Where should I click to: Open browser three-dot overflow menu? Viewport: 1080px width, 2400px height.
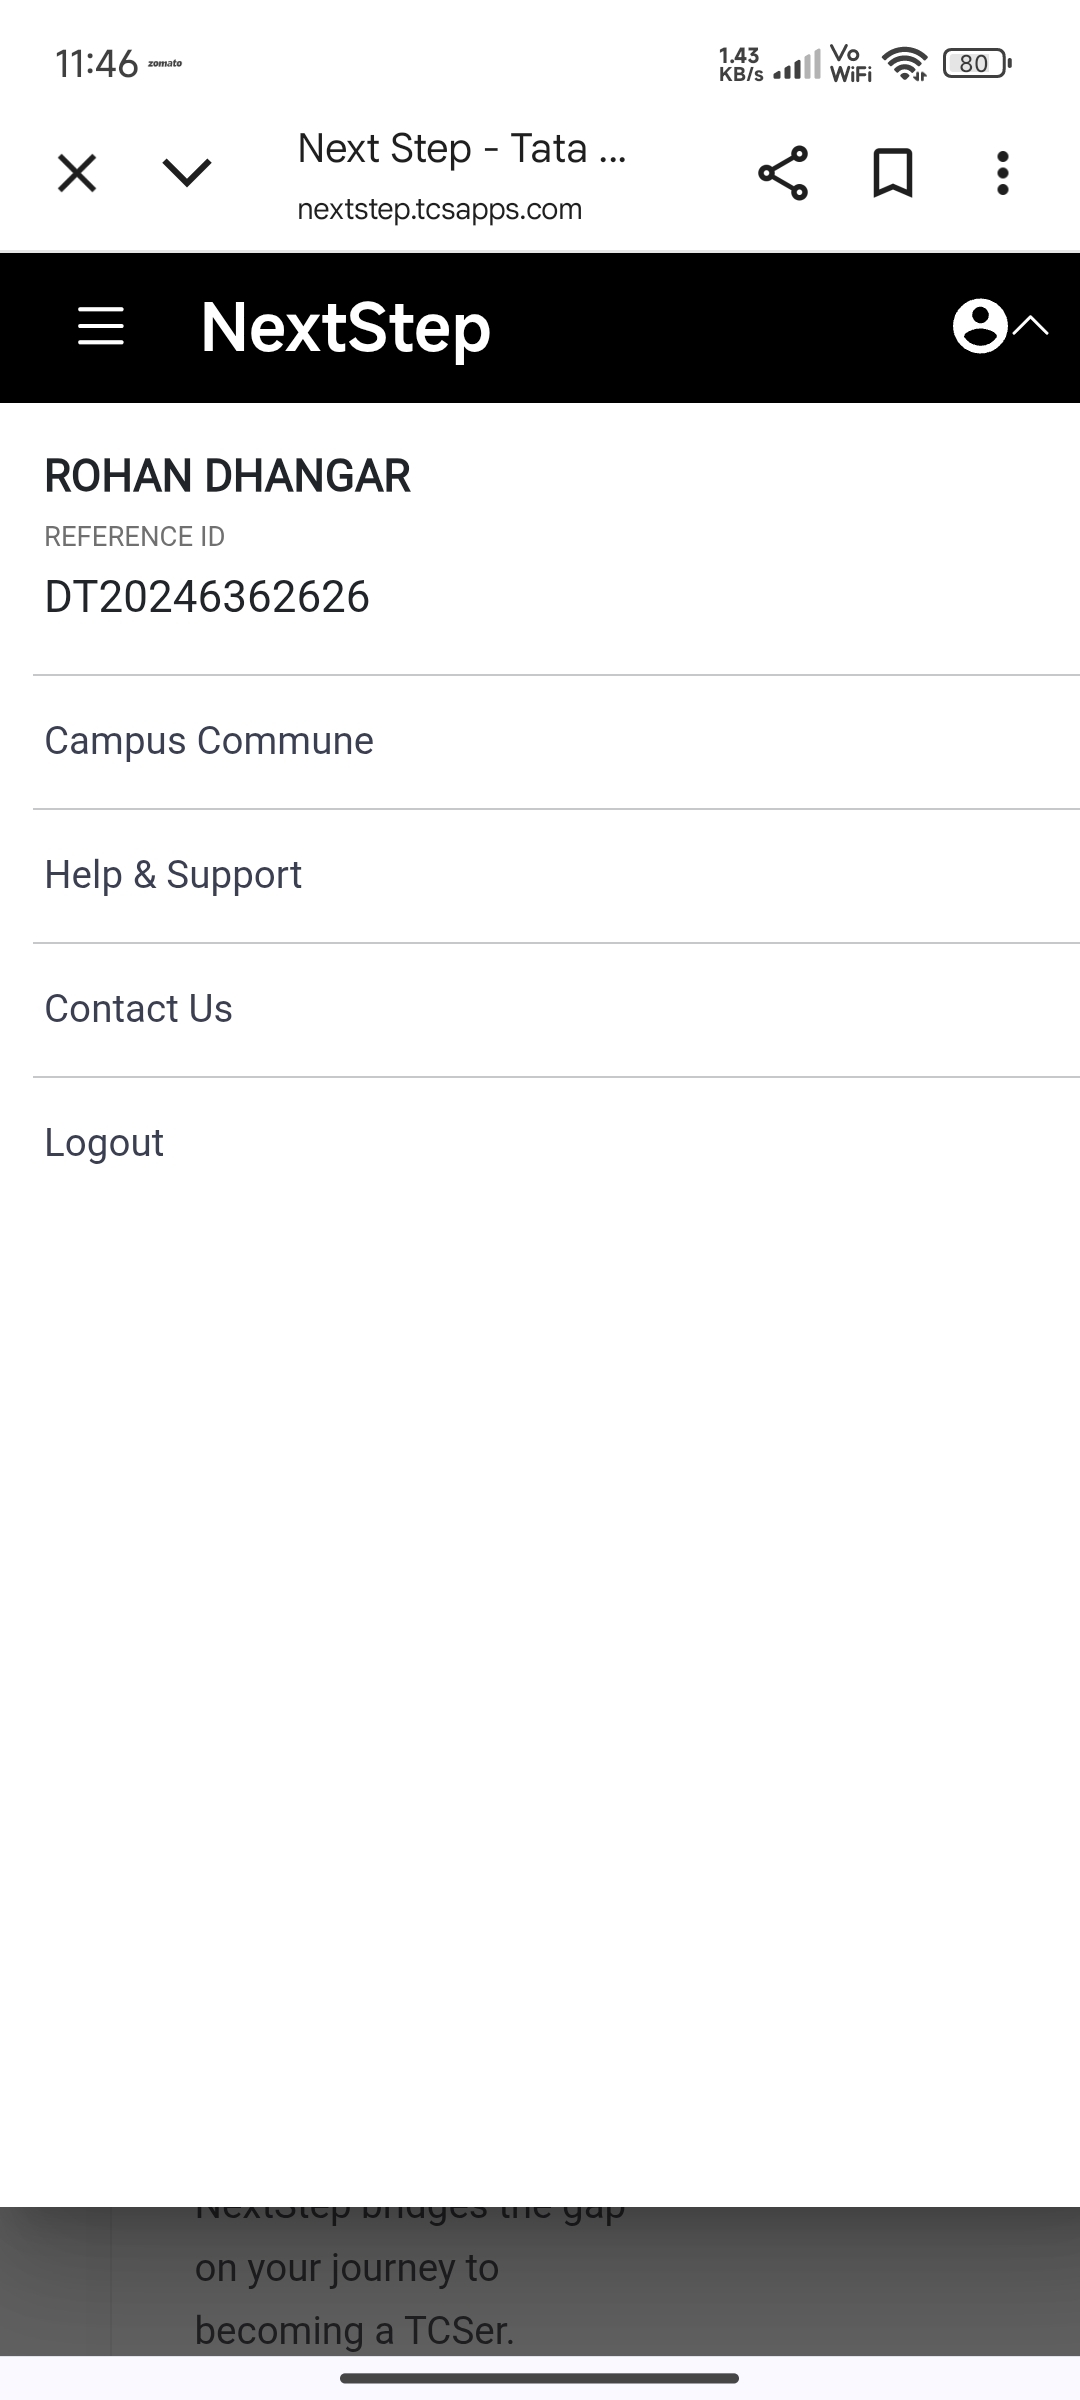pos(1002,174)
